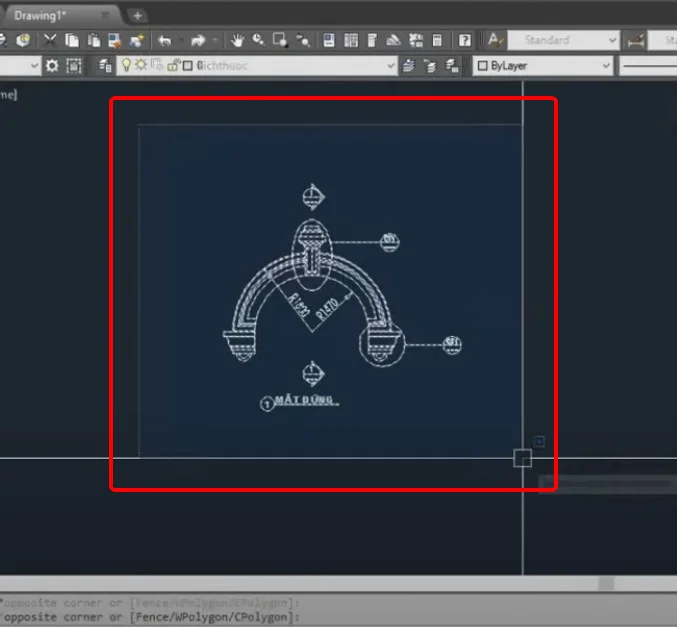677x627 pixels.
Task: Select the Pan hand tool
Action: [x=237, y=41]
